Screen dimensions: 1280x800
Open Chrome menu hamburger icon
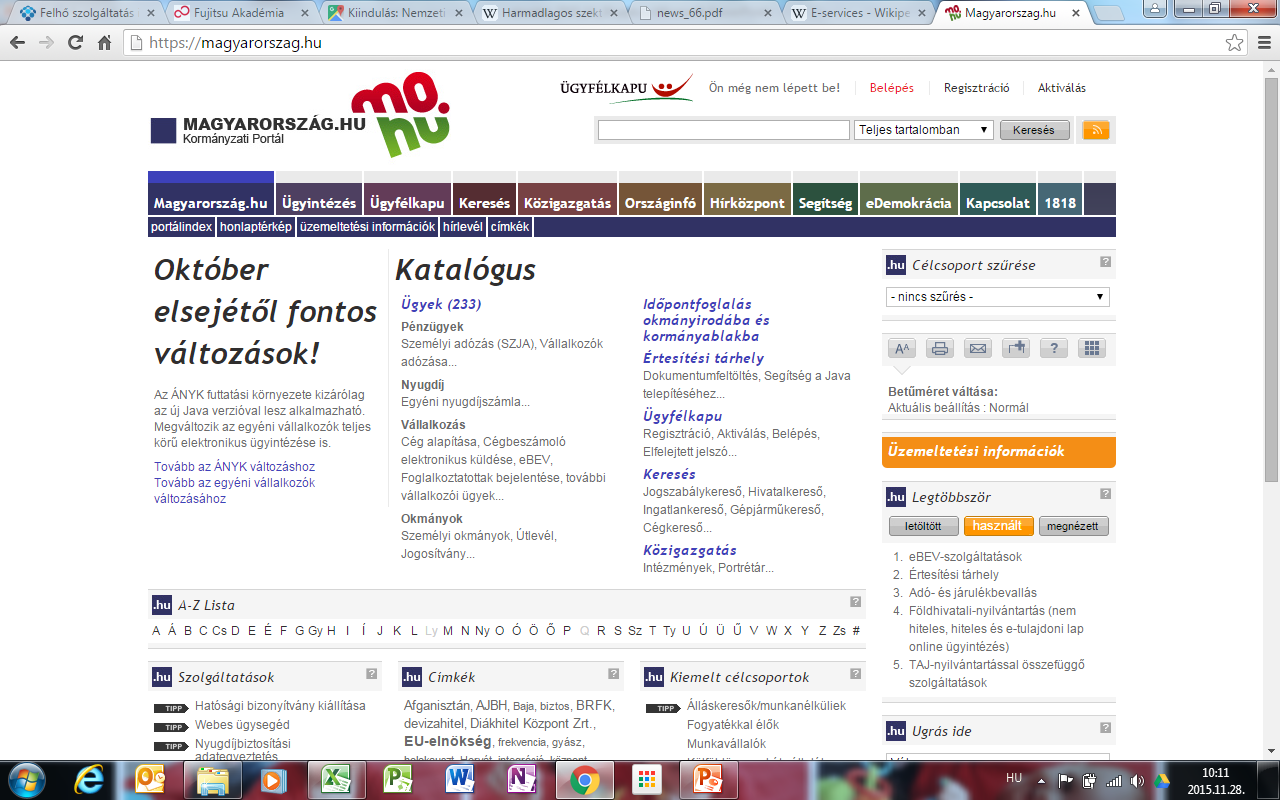pyautogui.click(x=1262, y=43)
